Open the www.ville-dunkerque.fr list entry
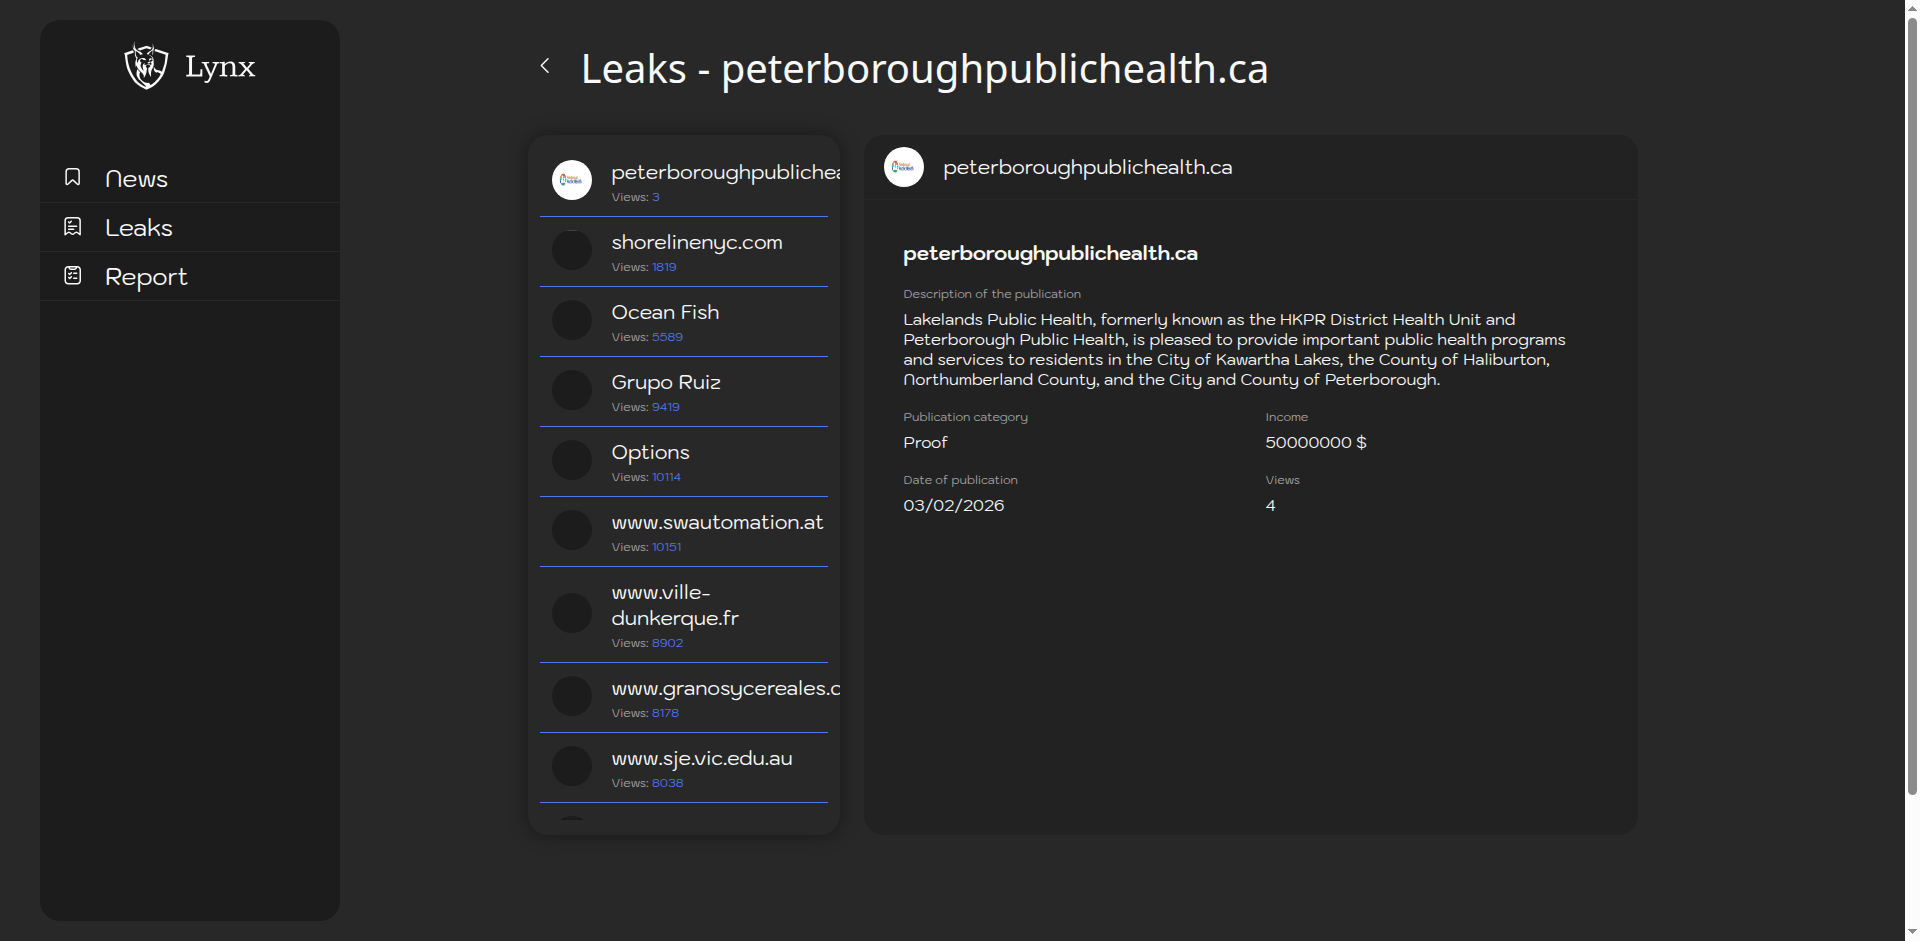Image resolution: width=1920 pixels, height=941 pixels. (x=675, y=606)
